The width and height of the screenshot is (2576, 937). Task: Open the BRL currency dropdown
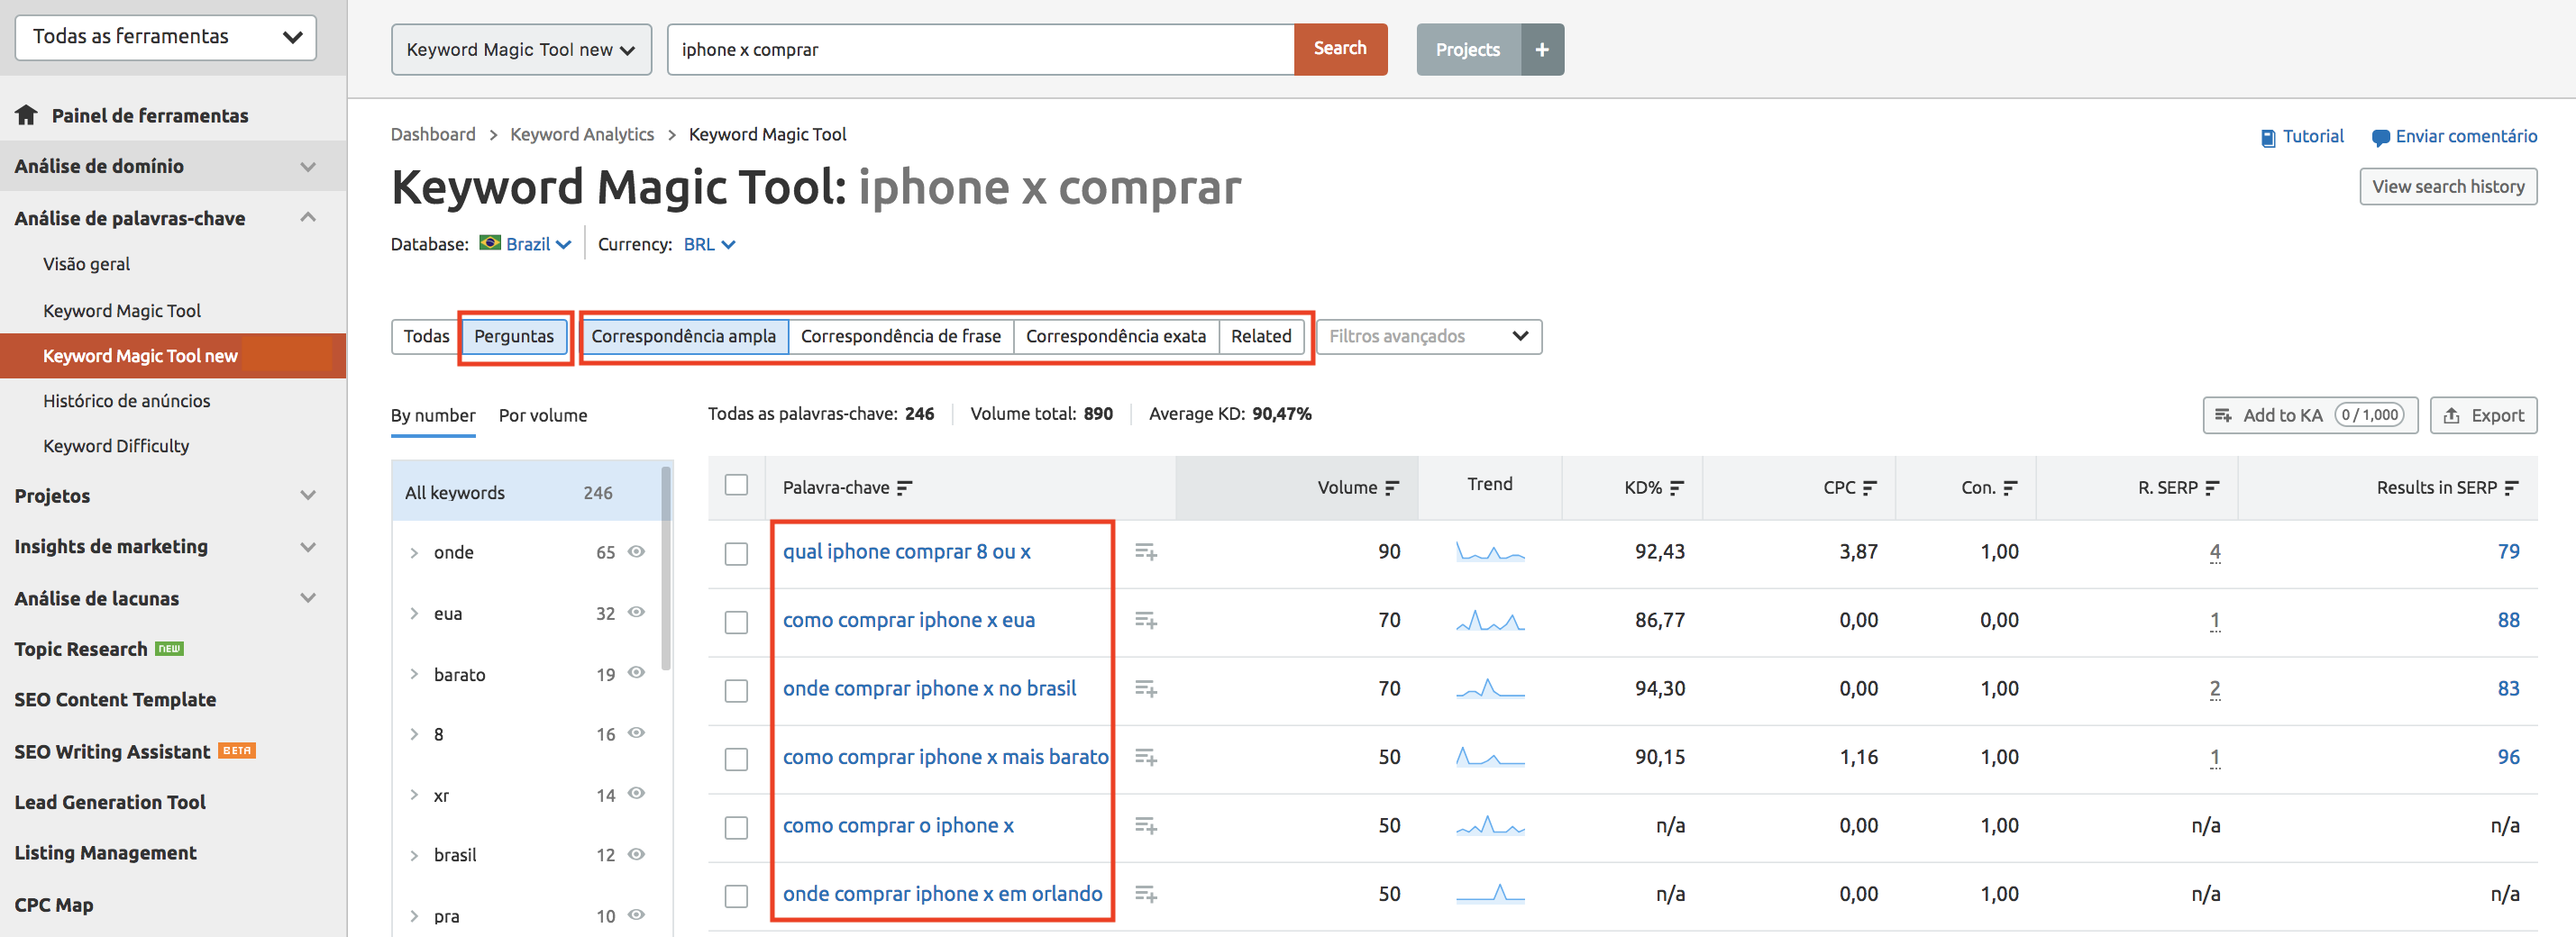tap(709, 244)
